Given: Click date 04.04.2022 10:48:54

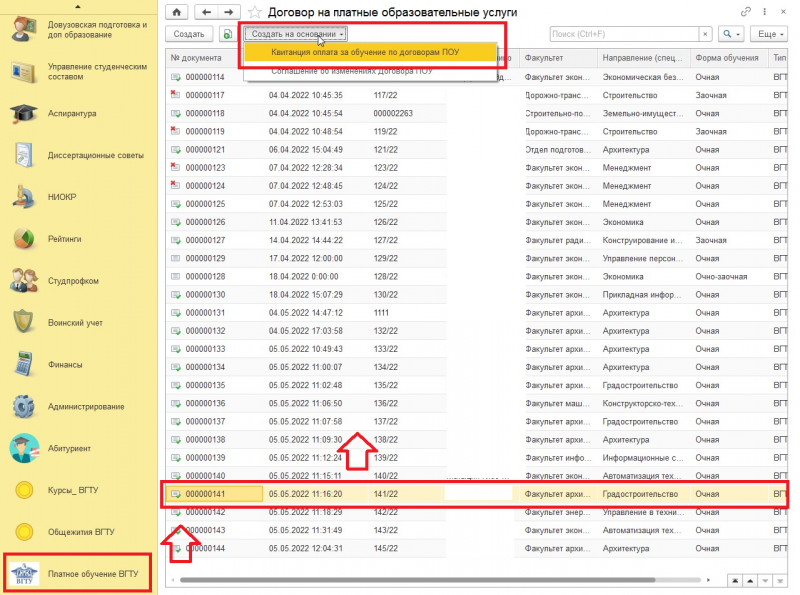Looking at the screenshot, I should point(306,132).
